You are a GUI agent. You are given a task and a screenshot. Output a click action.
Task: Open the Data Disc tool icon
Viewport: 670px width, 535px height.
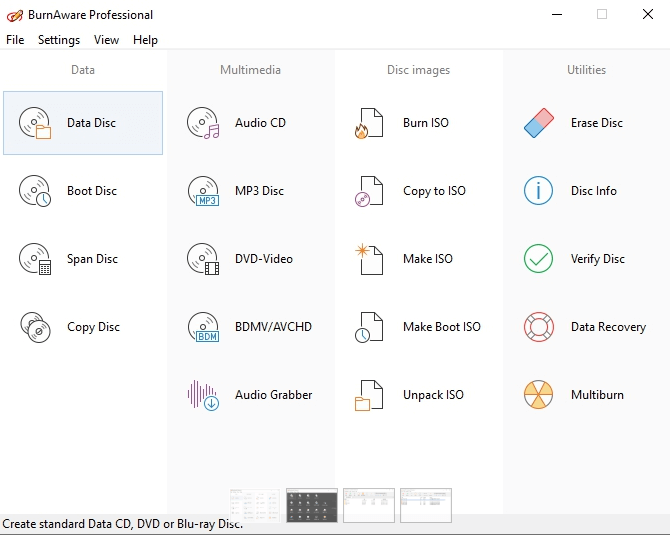35,123
